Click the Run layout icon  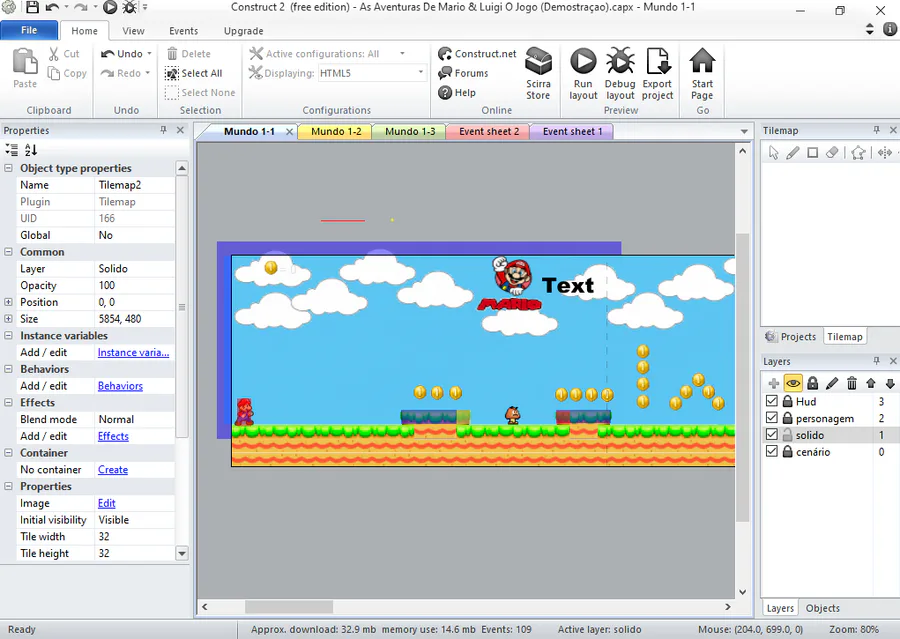coord(583,61)
